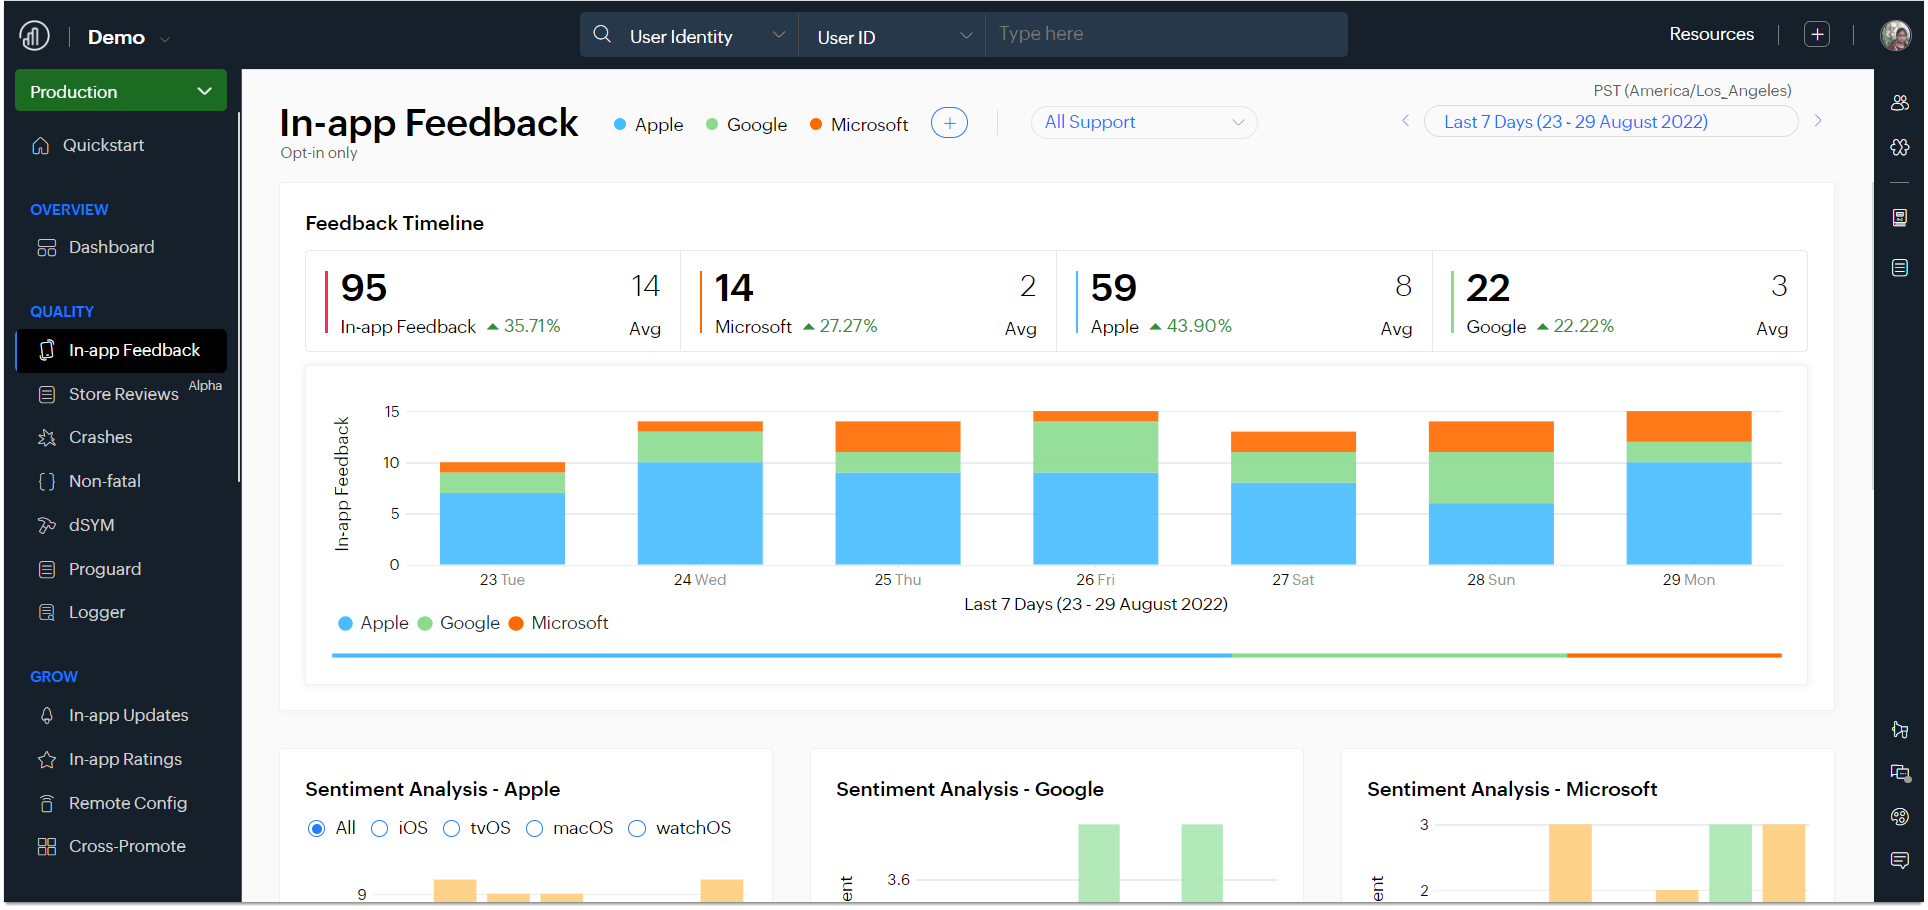Image resolution: width=1928 pixels, height=910 pixels.
Task: Open the Proguard section
Action: (104, 569)
